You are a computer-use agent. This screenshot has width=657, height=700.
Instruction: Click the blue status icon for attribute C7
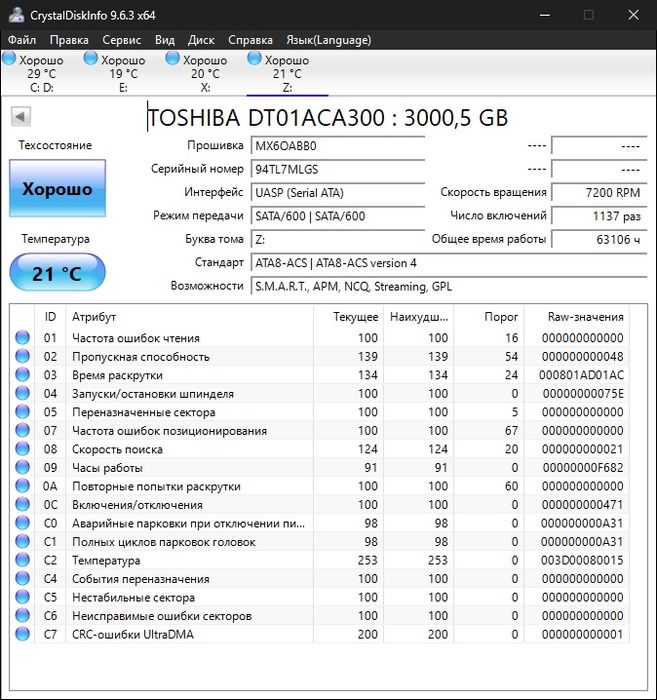(x=22, y=634)
